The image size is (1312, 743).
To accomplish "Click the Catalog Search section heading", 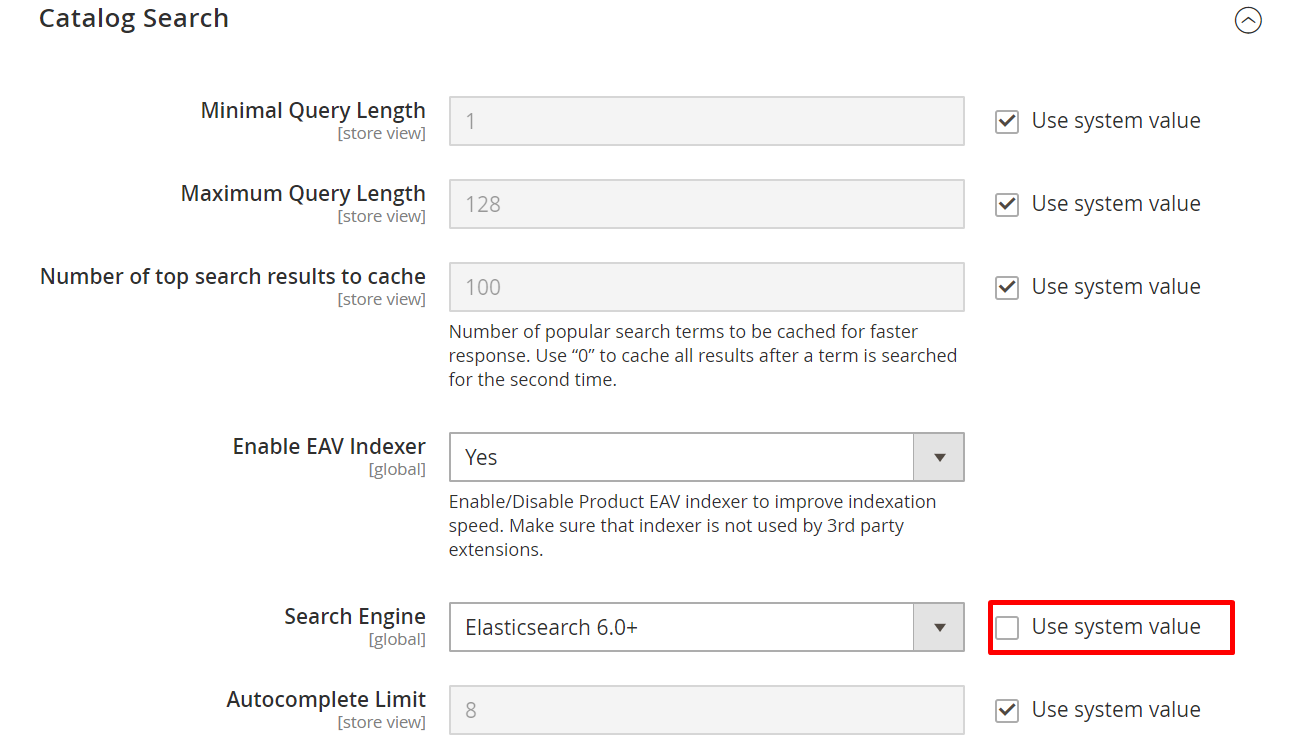I will click(x=133, y=18).
